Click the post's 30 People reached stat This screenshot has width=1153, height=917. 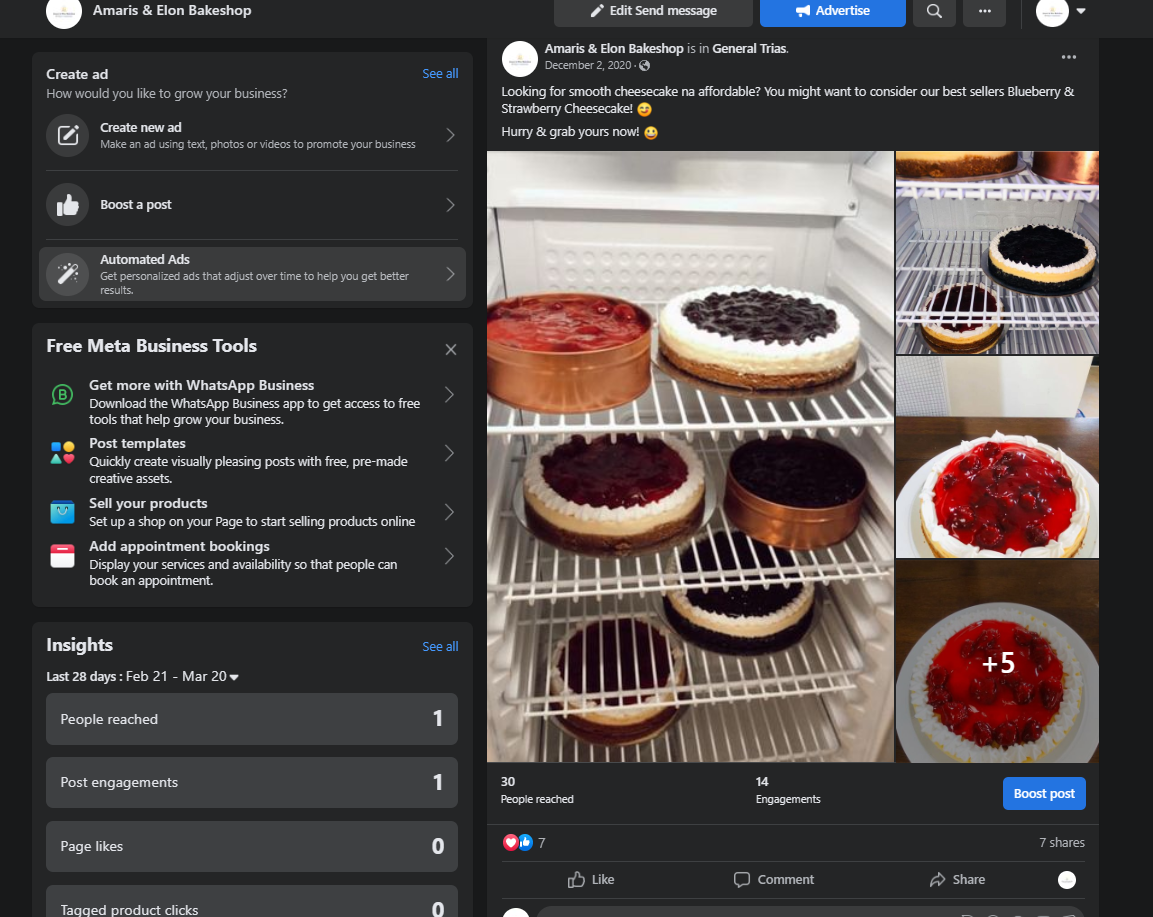point(537,791)
